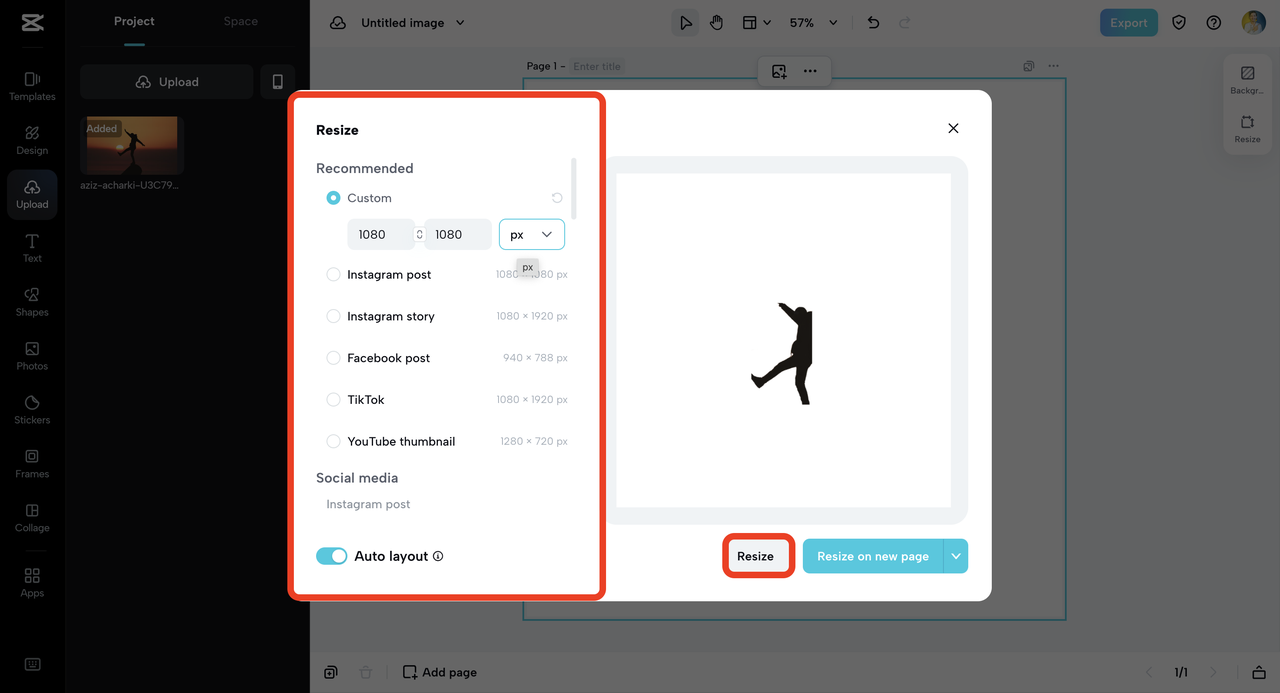The image size is (1280, 693).
Task: Click the copy page icon at bottom left
Action: (x=331, y=672)
